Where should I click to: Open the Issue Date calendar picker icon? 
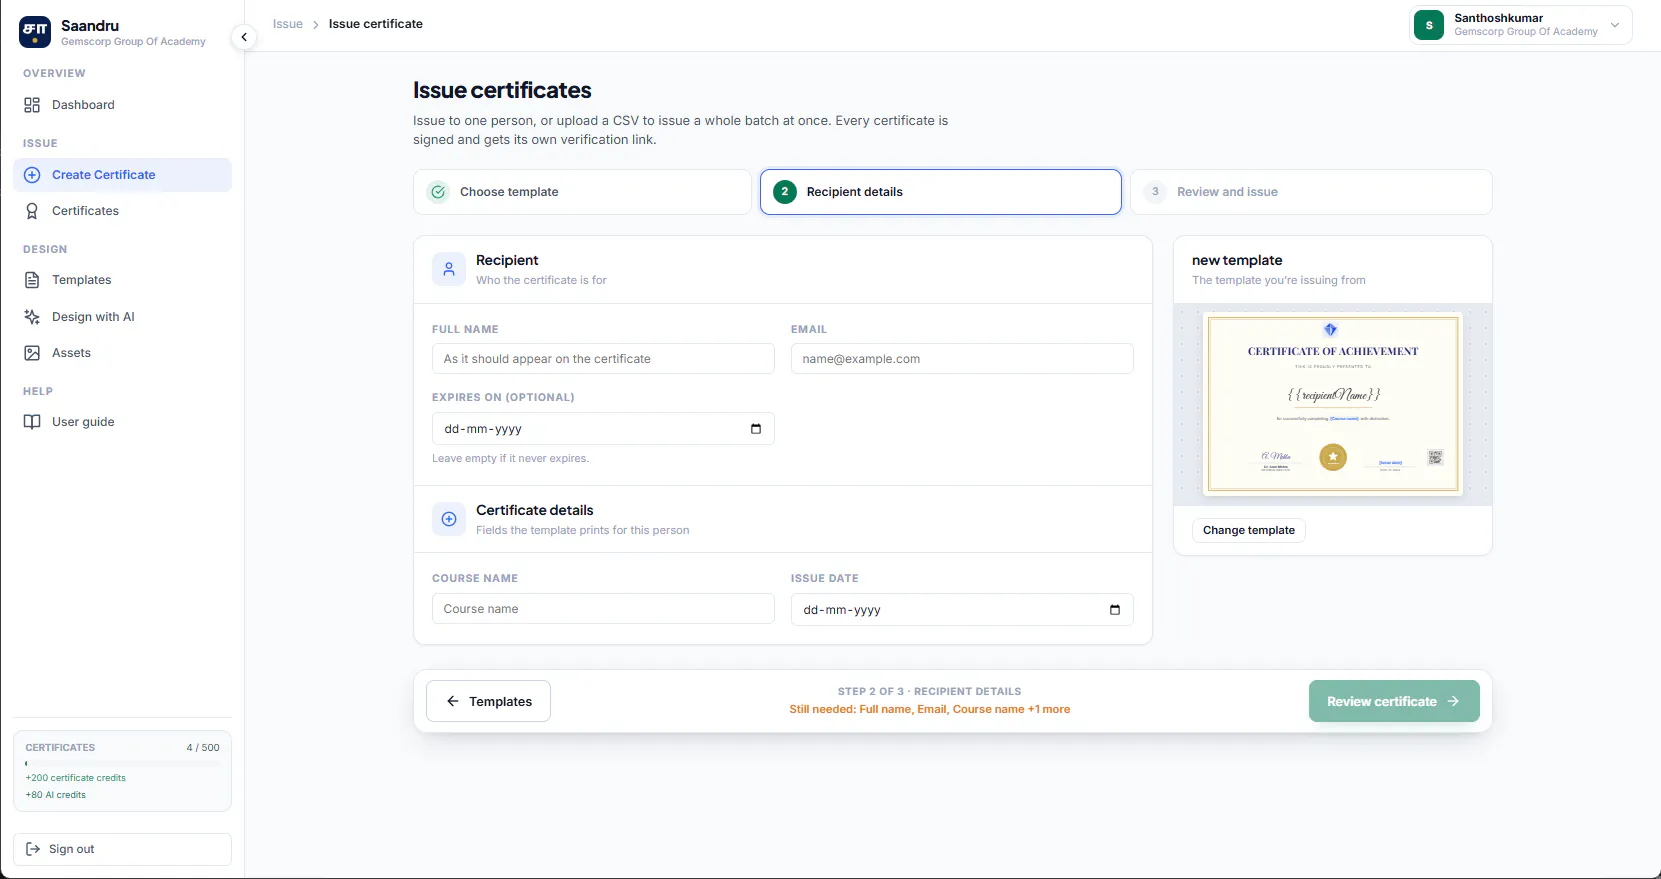click(1115, 610)
